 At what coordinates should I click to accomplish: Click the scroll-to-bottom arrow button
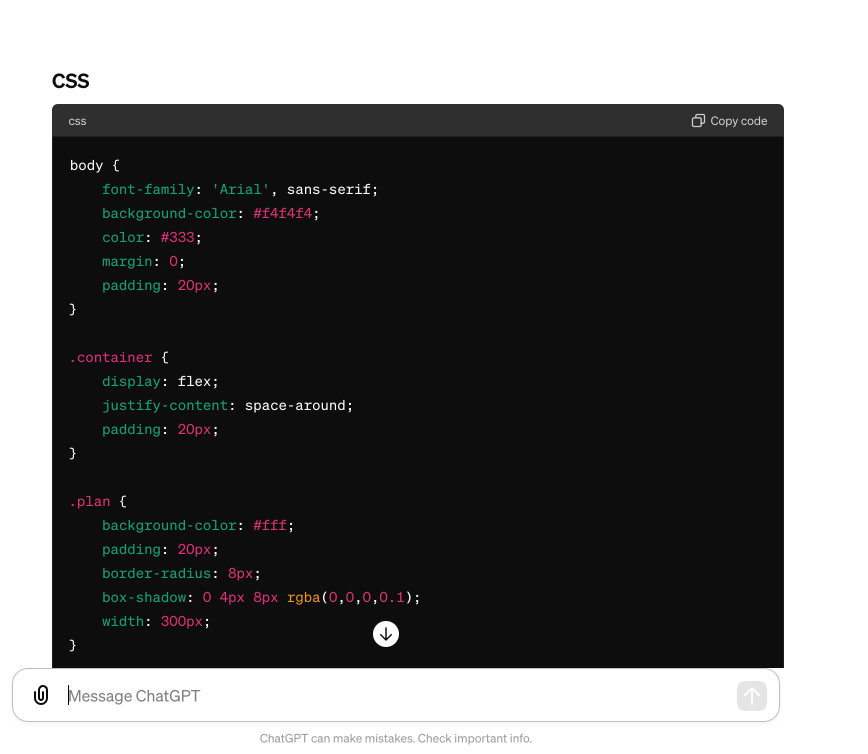click(x=386, y=634)
